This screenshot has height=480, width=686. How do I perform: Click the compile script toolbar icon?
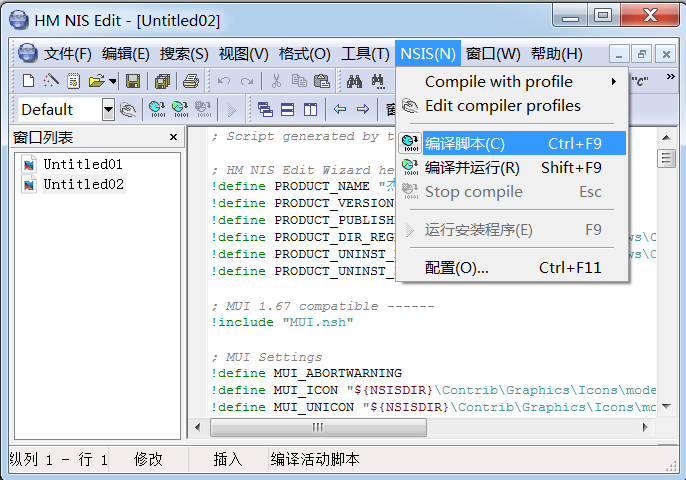[157, 109]
